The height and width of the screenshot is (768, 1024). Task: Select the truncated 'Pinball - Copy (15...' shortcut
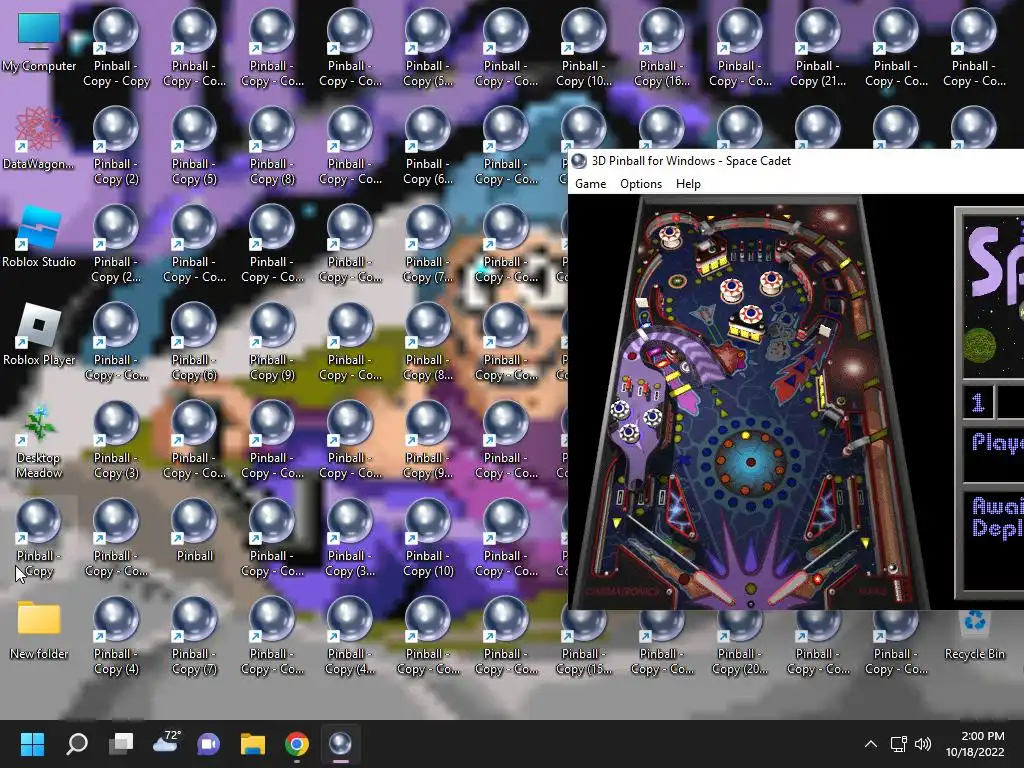point(584,643)
